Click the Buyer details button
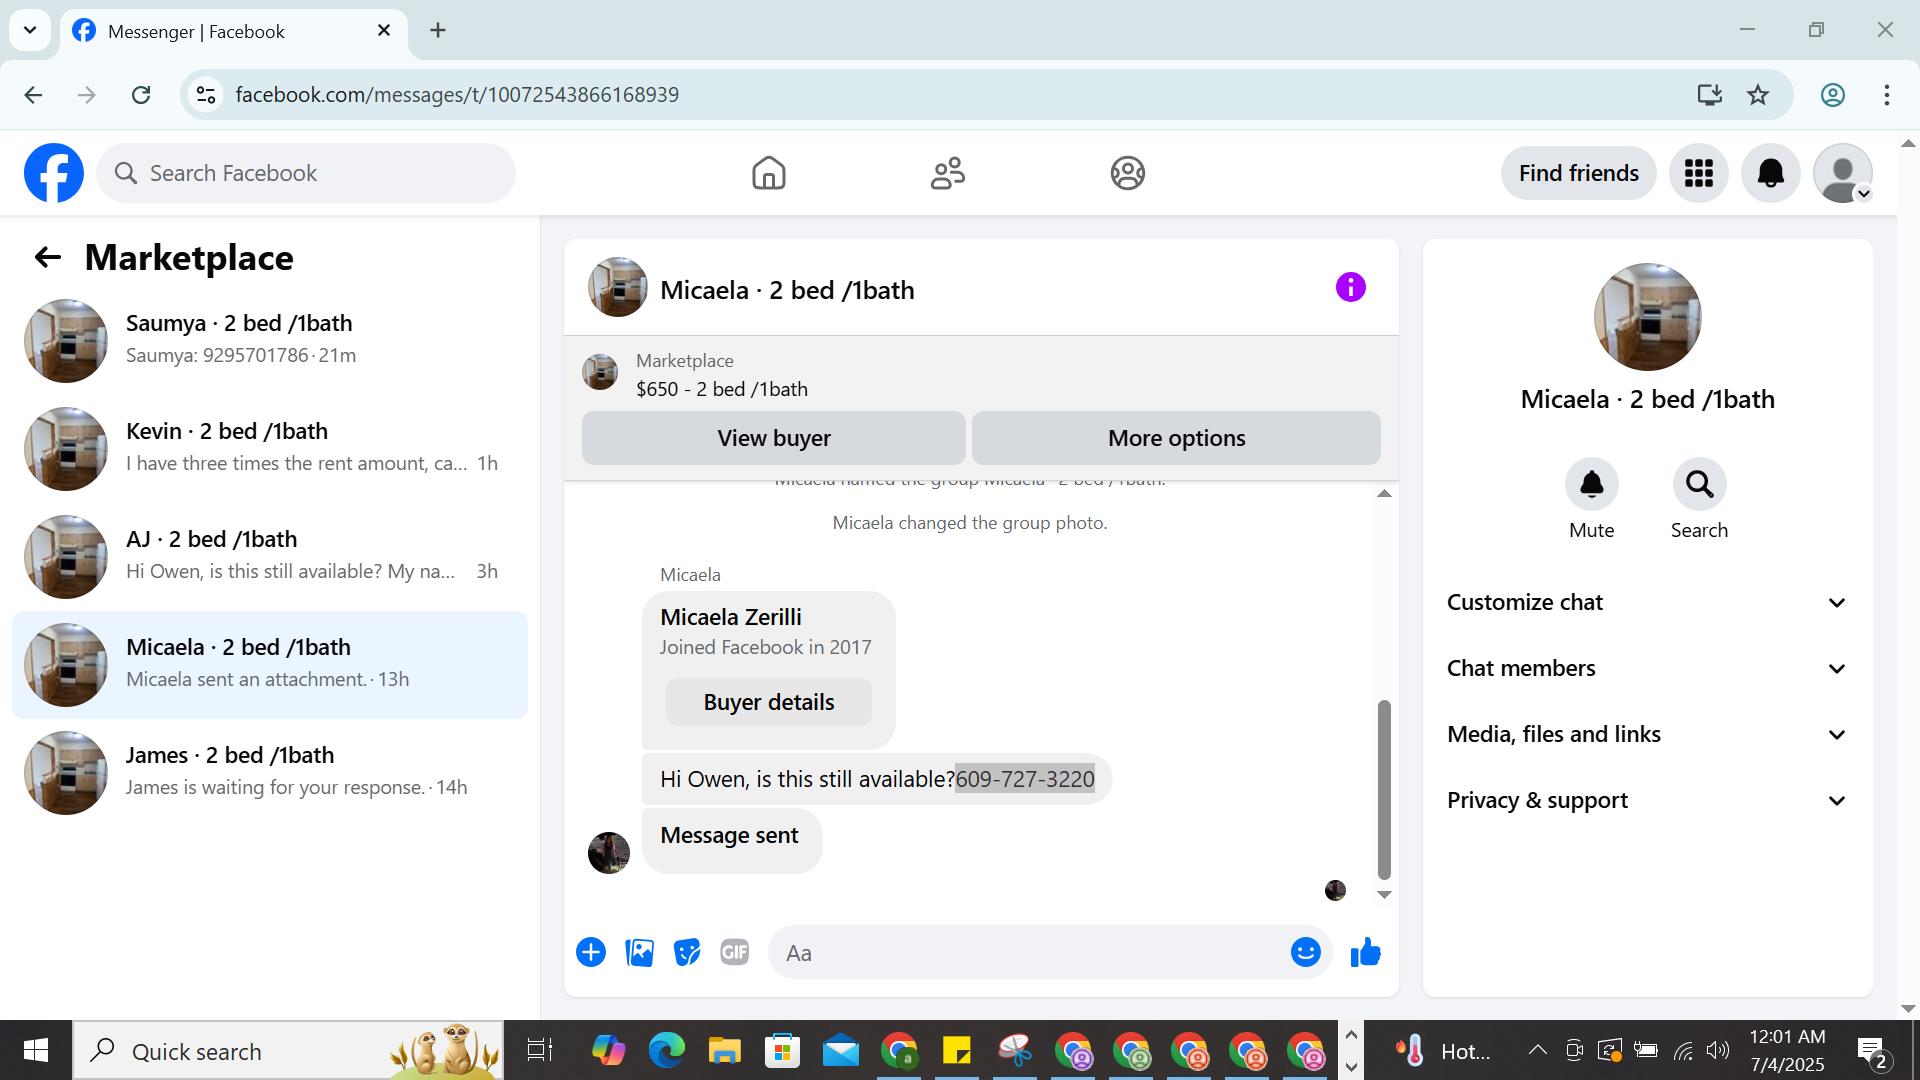The width and height of the screenshot is (1920, 1080). (768, 702)
